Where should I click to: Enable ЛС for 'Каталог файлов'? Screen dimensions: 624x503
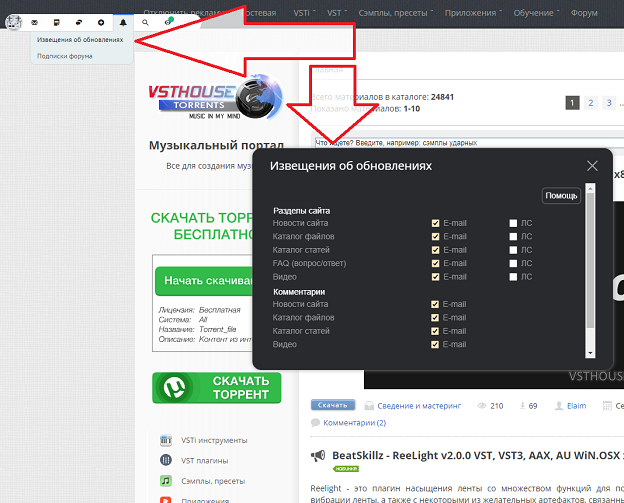(513, 237)
